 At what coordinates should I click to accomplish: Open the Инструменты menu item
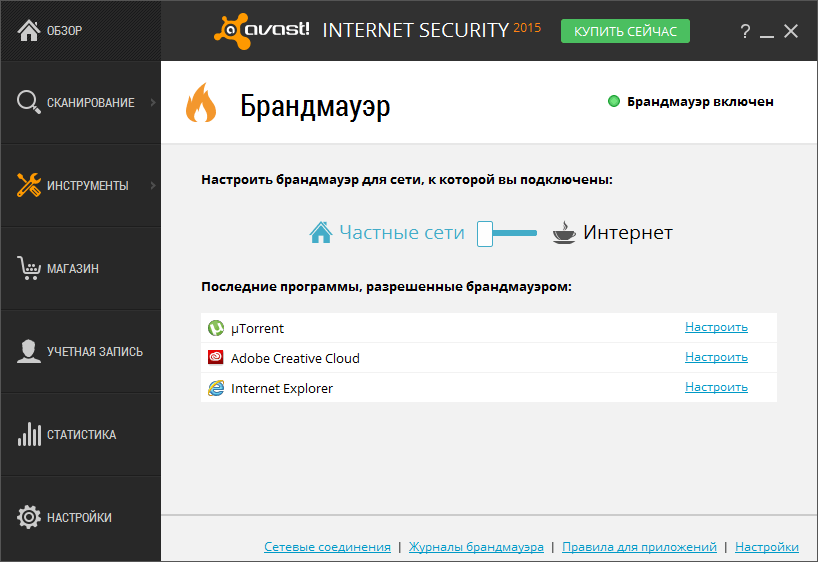pos(81,185)
